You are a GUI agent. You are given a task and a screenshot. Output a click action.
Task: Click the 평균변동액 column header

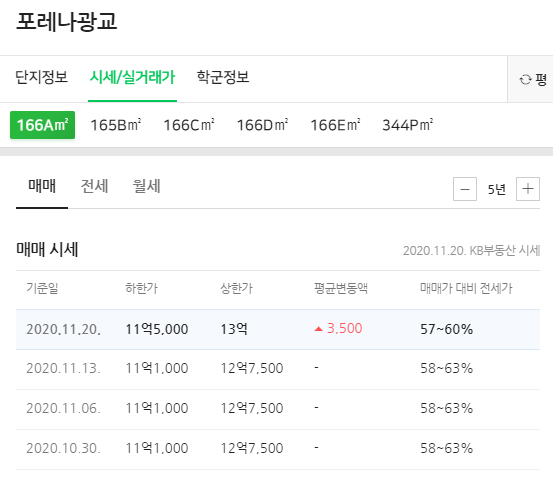pyautogui.click(x=341, y=288)
